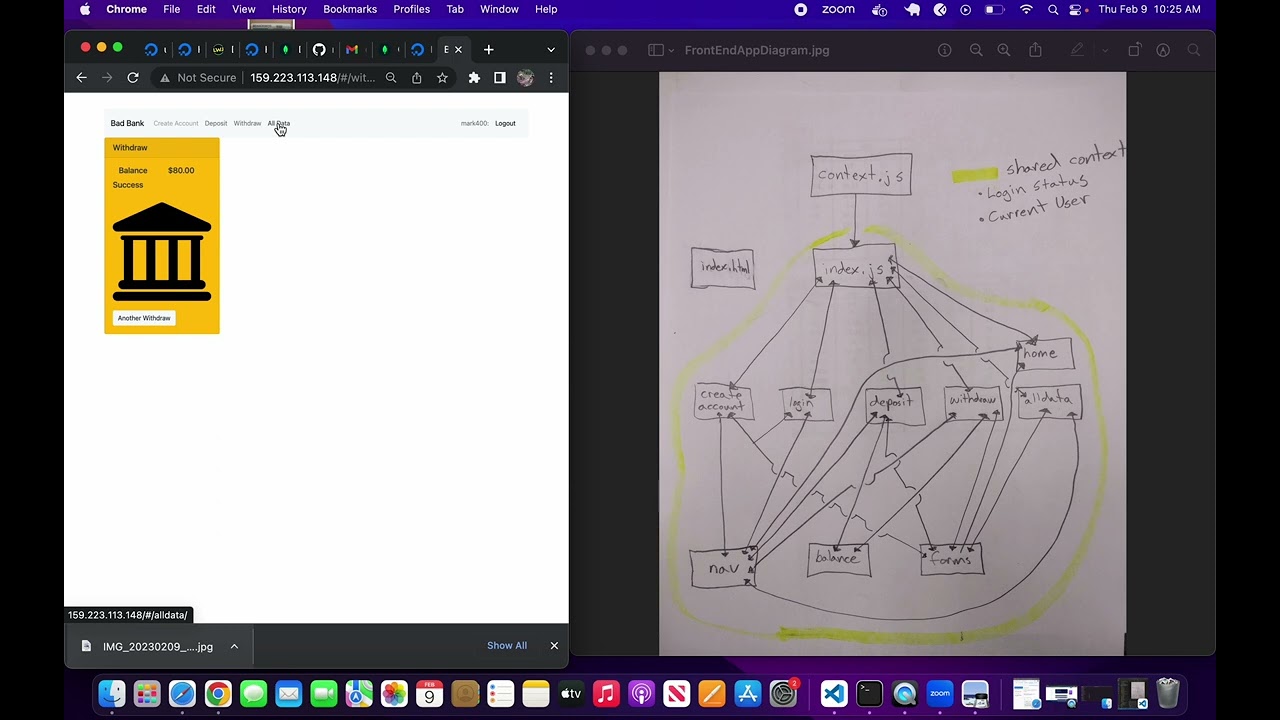Viewport: 1280px width, 720px height.
Task: Open Visual Studio Code in Dock
Action: coord(834,693)
